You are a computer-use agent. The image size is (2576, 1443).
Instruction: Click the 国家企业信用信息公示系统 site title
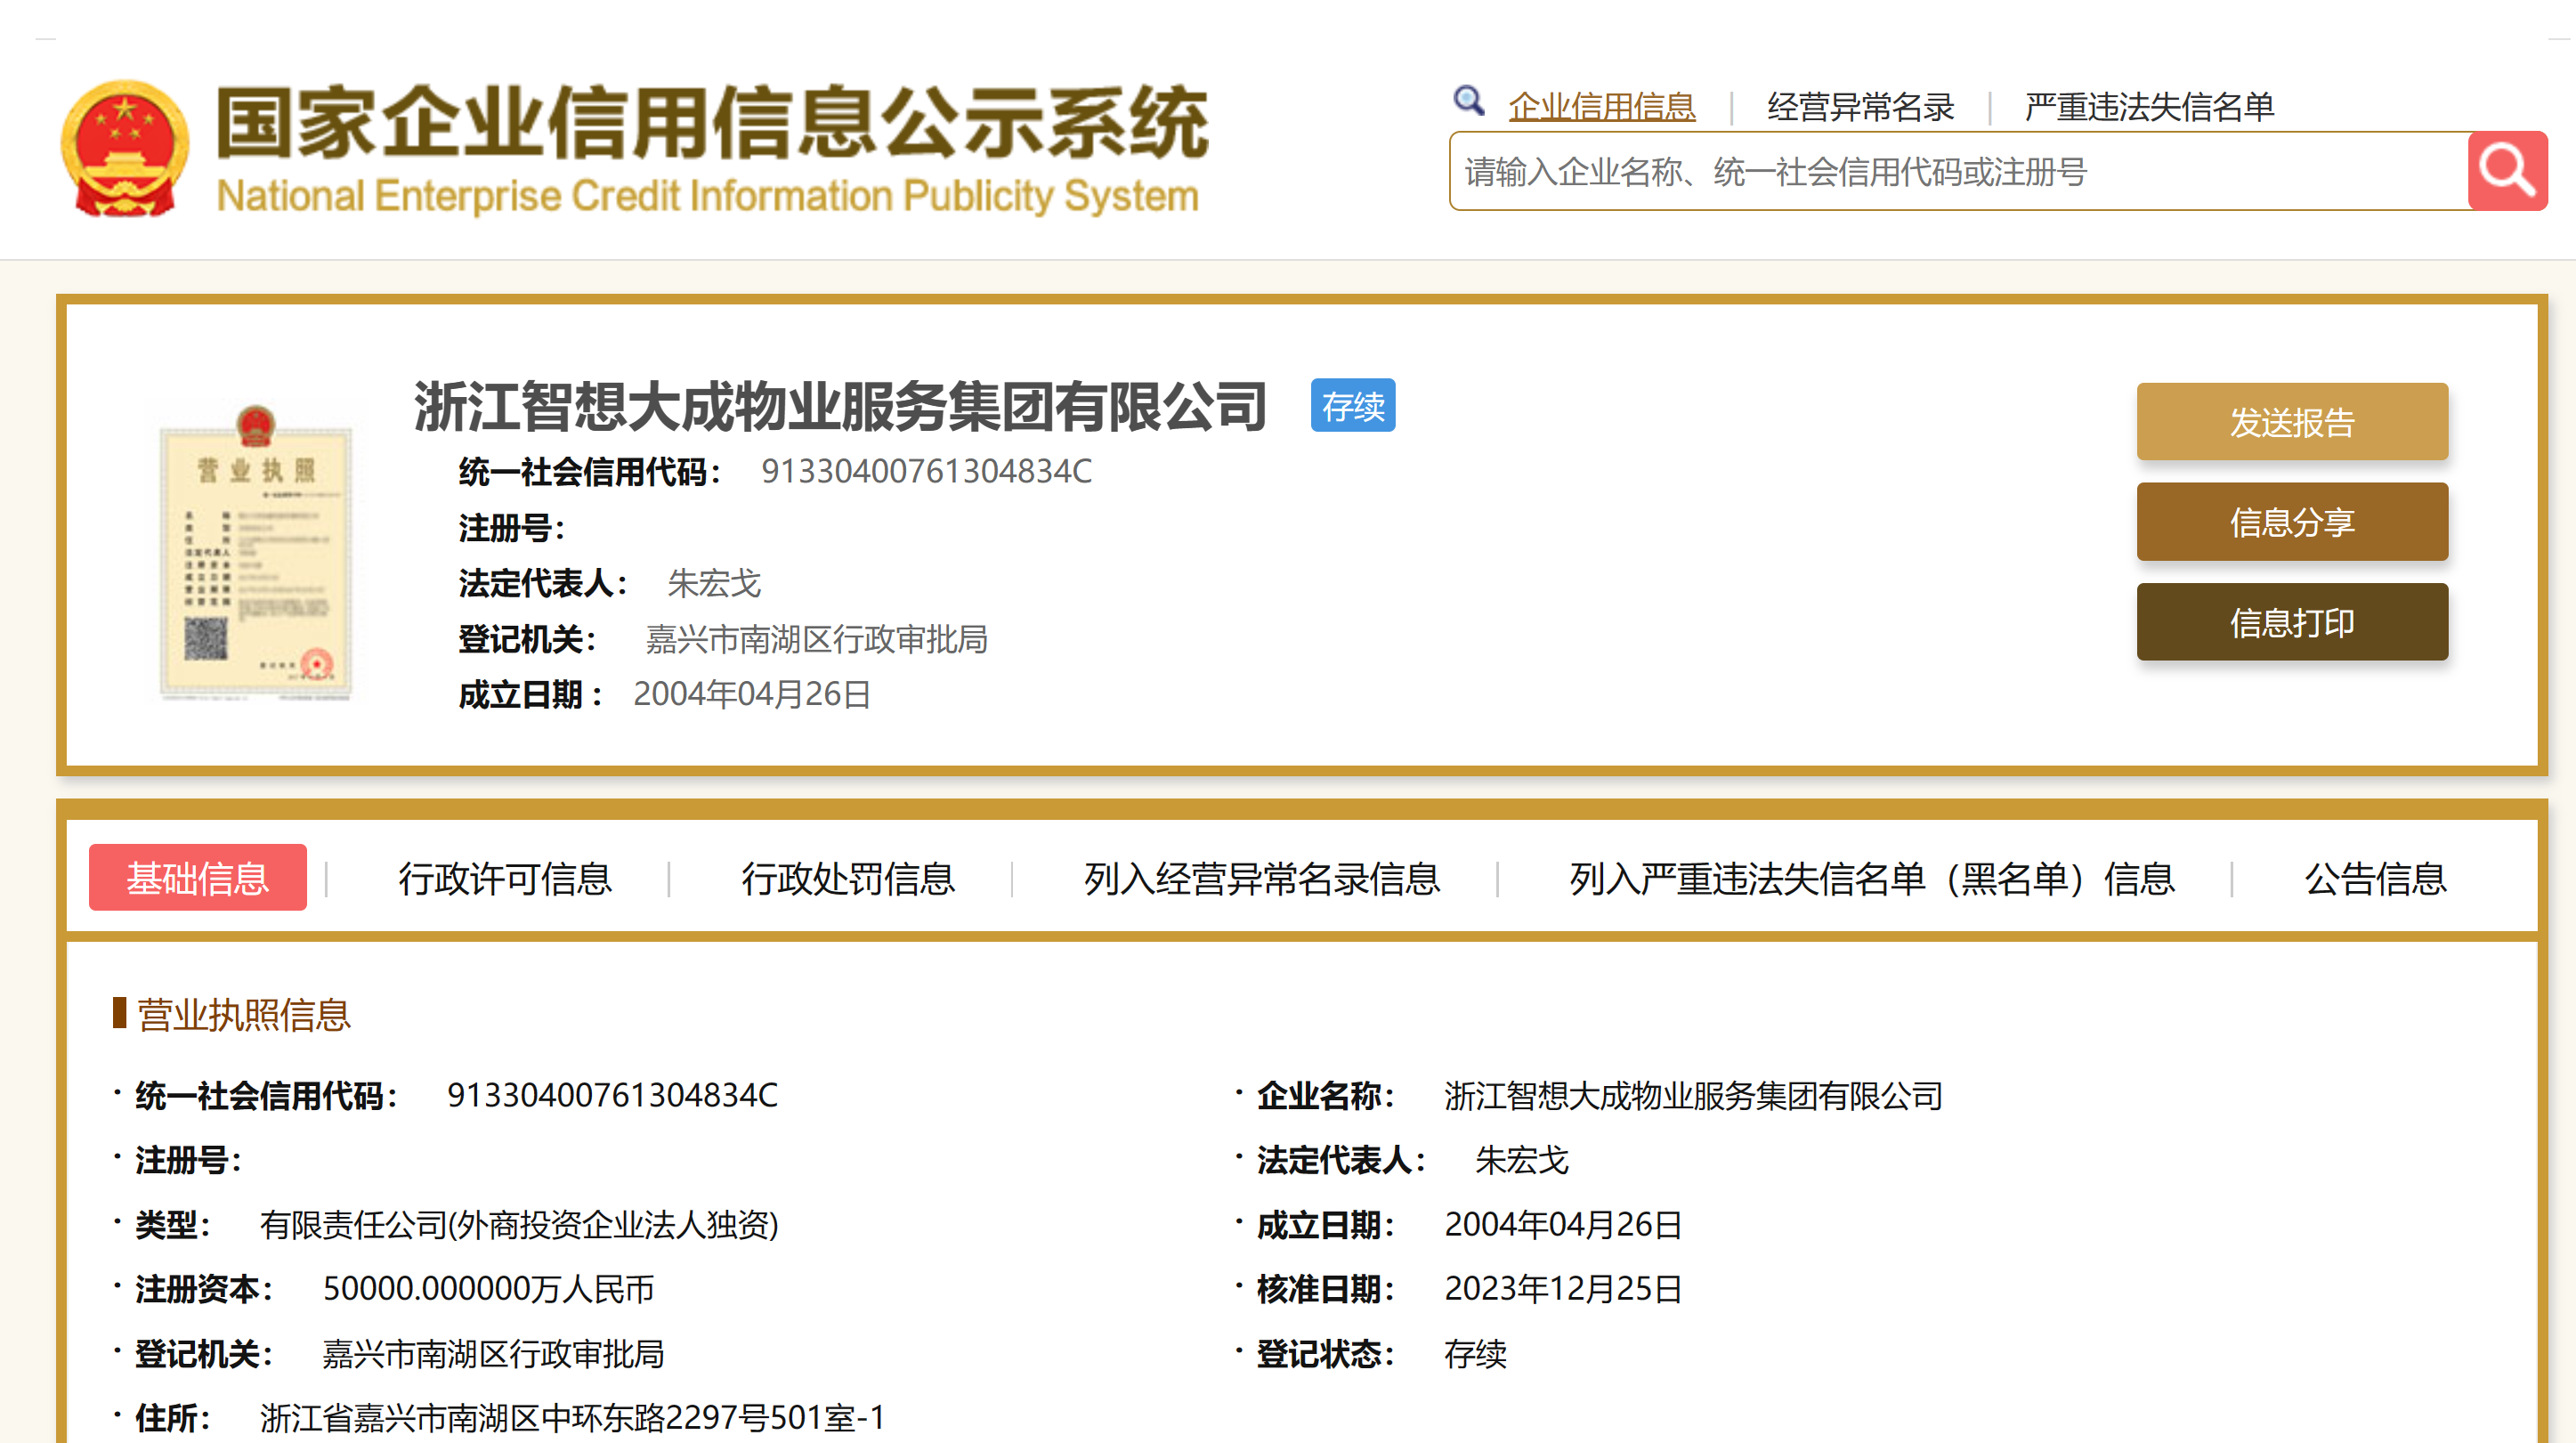coord(711,124)
